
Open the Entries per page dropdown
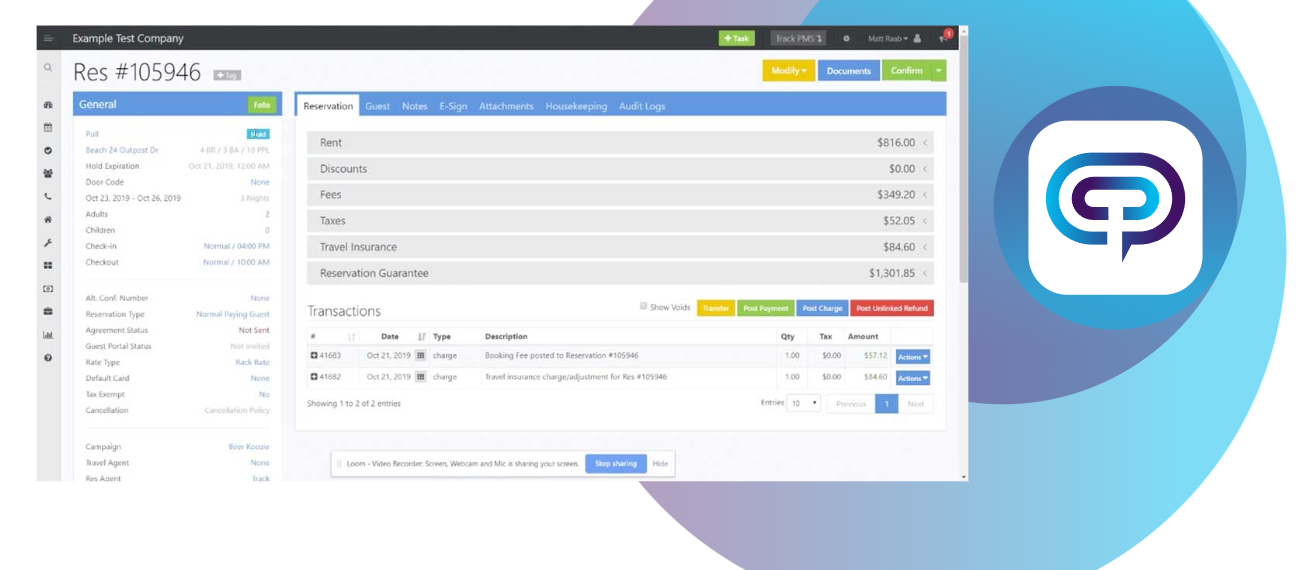[803, 404]
